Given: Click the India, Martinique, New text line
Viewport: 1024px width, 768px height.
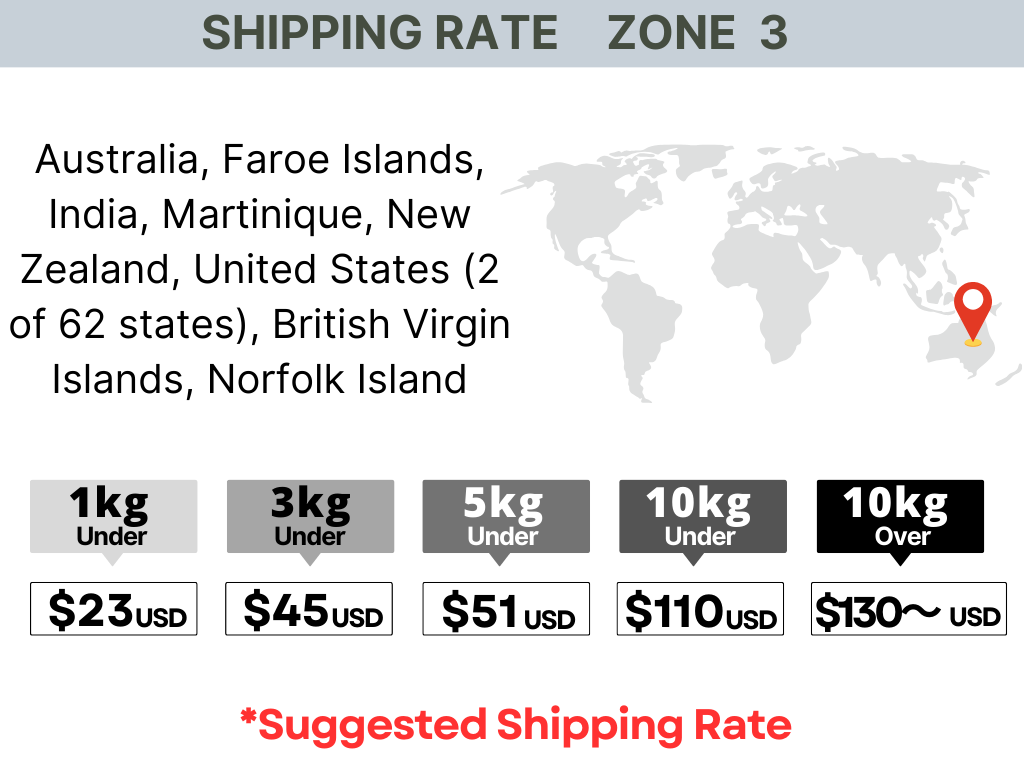Looking at the screenshot, I should pos(260,214).
